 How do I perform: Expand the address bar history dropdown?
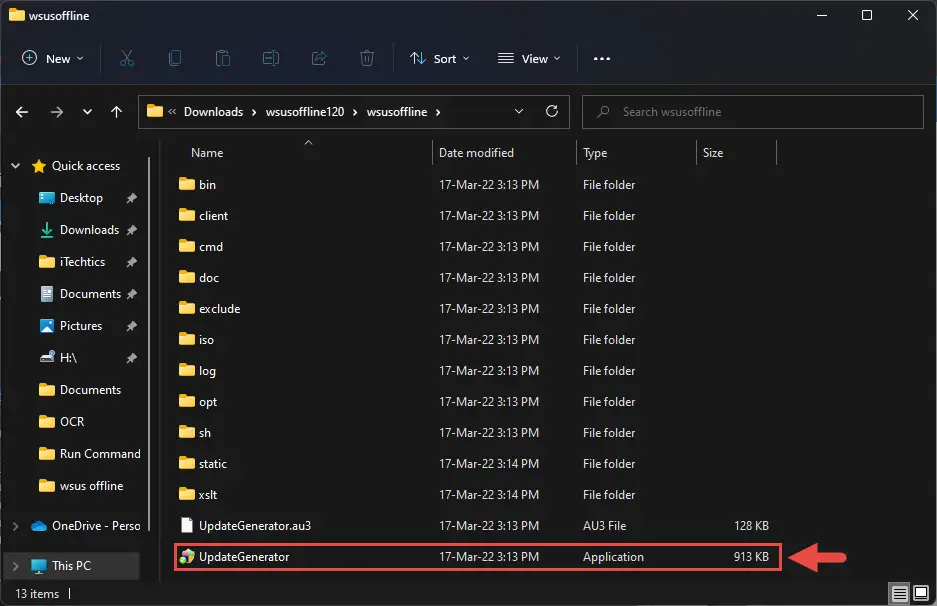point(519,112)
